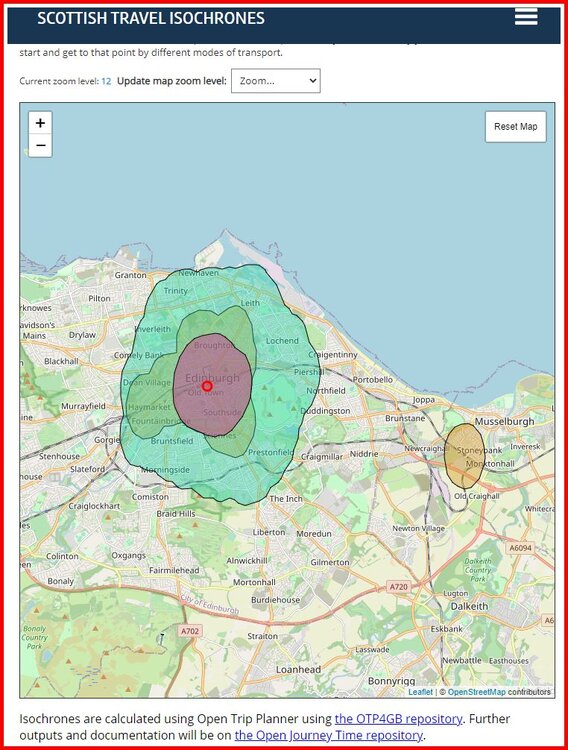Open the OTP4GB repository link

click(x=398, y=719)
